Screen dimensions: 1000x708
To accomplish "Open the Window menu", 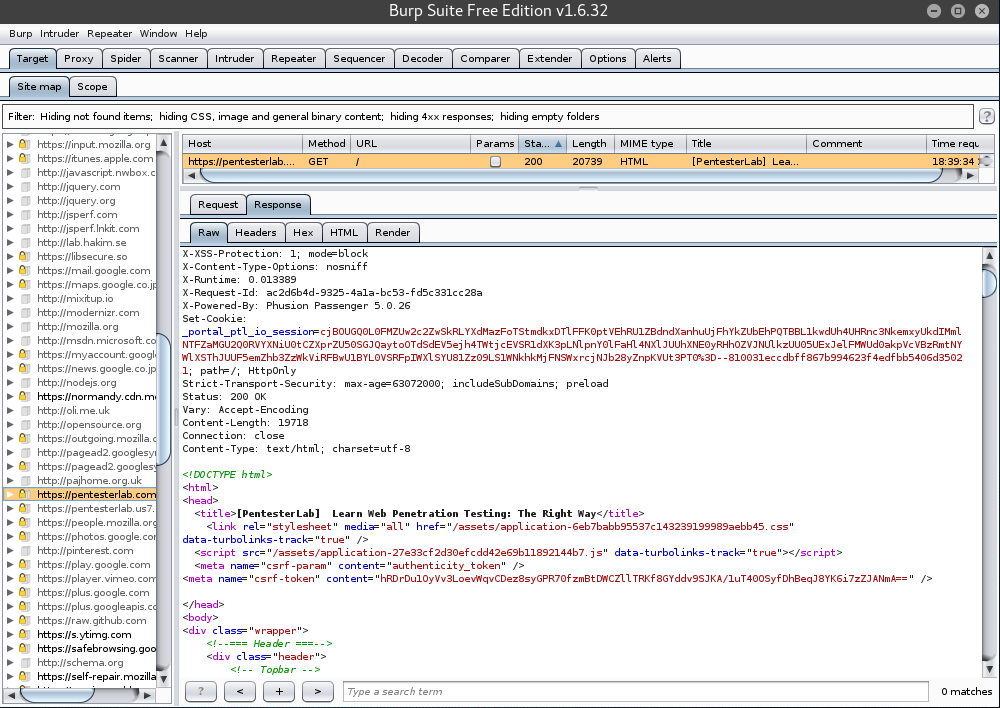I will (x=158, y=34).
